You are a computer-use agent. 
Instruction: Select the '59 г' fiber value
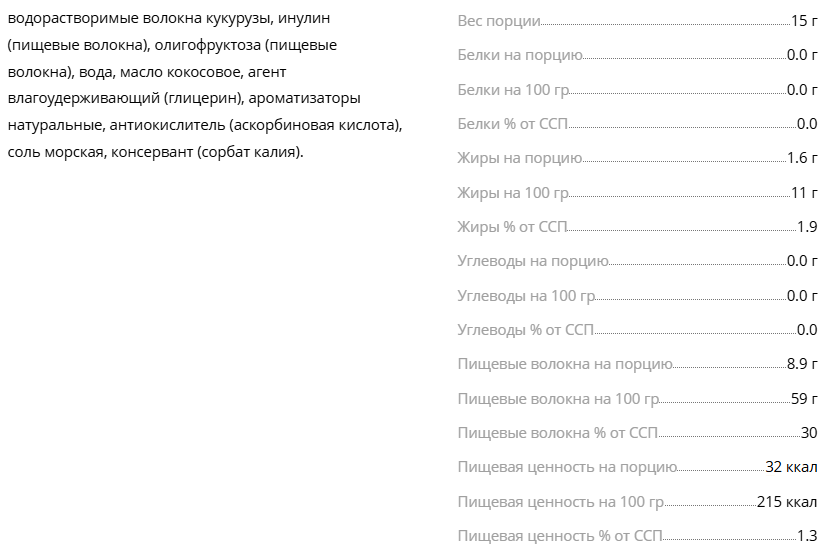tap(804, 398)
